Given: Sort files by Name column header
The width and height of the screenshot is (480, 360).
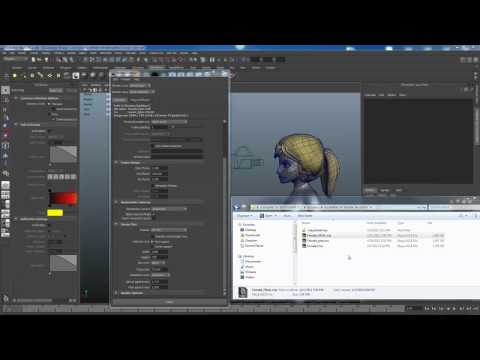Looking at the screenshot, I should [306, 223].
